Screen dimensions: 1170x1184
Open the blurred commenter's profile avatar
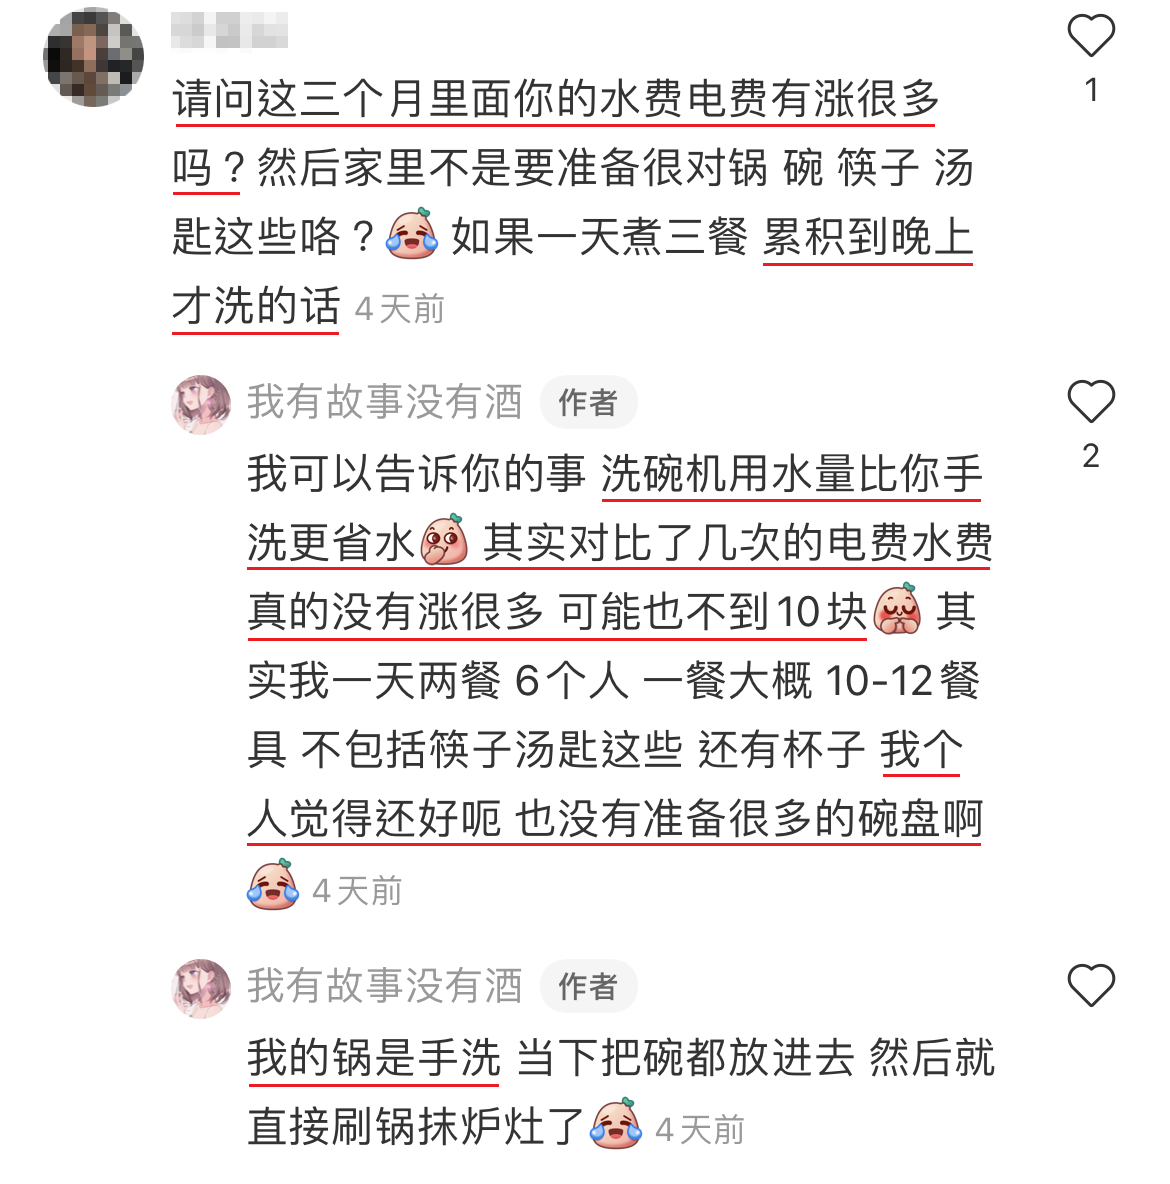94,57
